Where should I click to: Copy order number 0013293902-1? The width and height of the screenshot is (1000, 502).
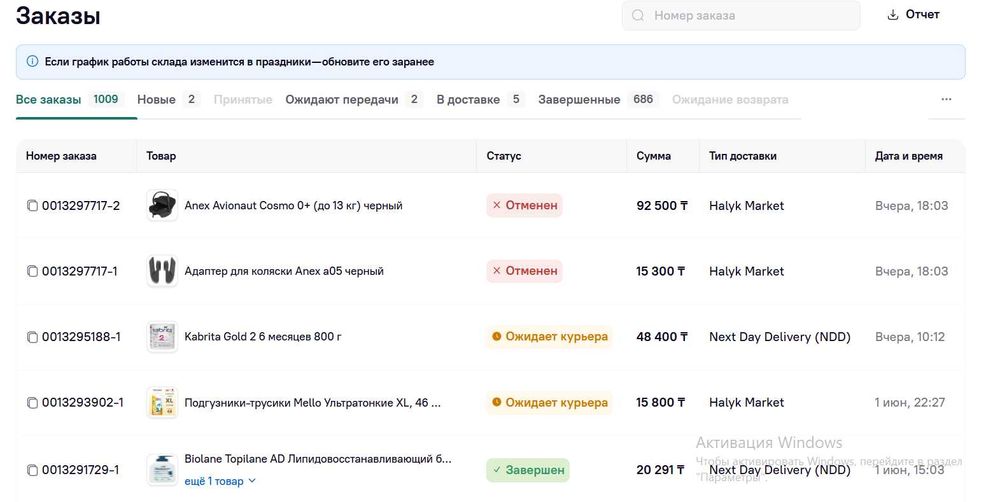(x=32, y=402)
